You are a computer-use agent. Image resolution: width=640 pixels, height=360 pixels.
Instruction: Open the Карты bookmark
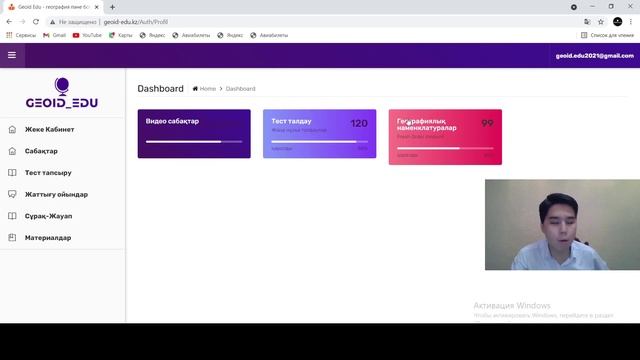(120, 36)
